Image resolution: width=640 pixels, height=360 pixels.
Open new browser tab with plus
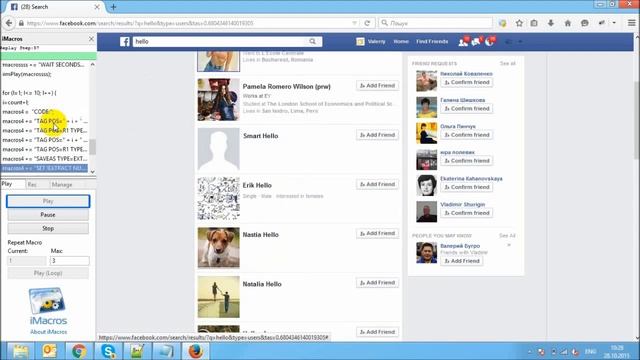click(x=113, y=7)
